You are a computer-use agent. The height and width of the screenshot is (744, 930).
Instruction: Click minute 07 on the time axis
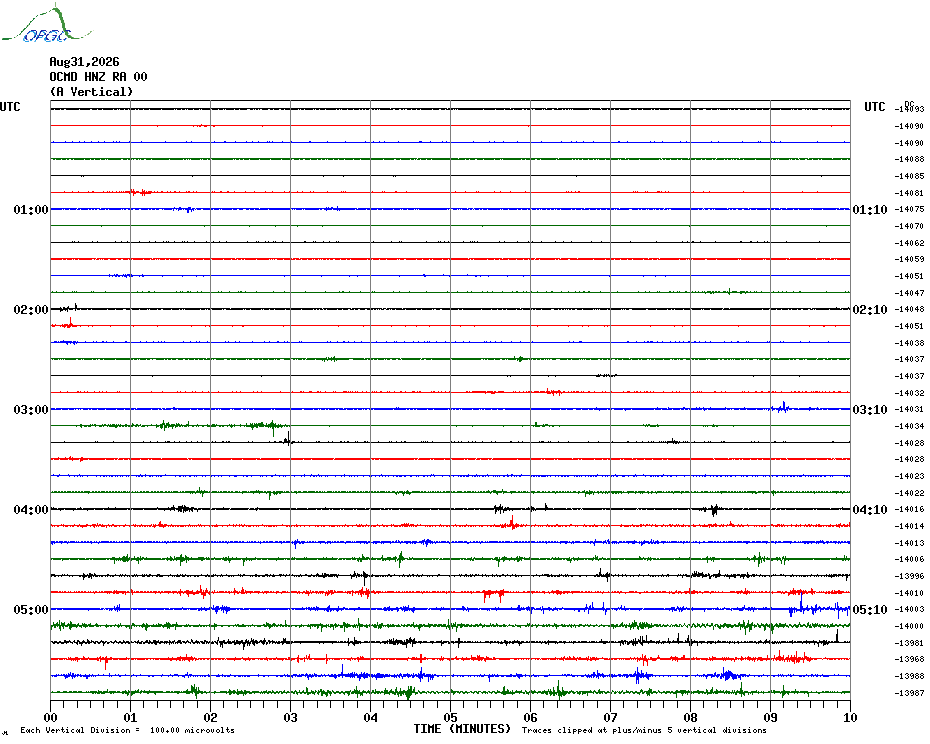tap(610, 717)
